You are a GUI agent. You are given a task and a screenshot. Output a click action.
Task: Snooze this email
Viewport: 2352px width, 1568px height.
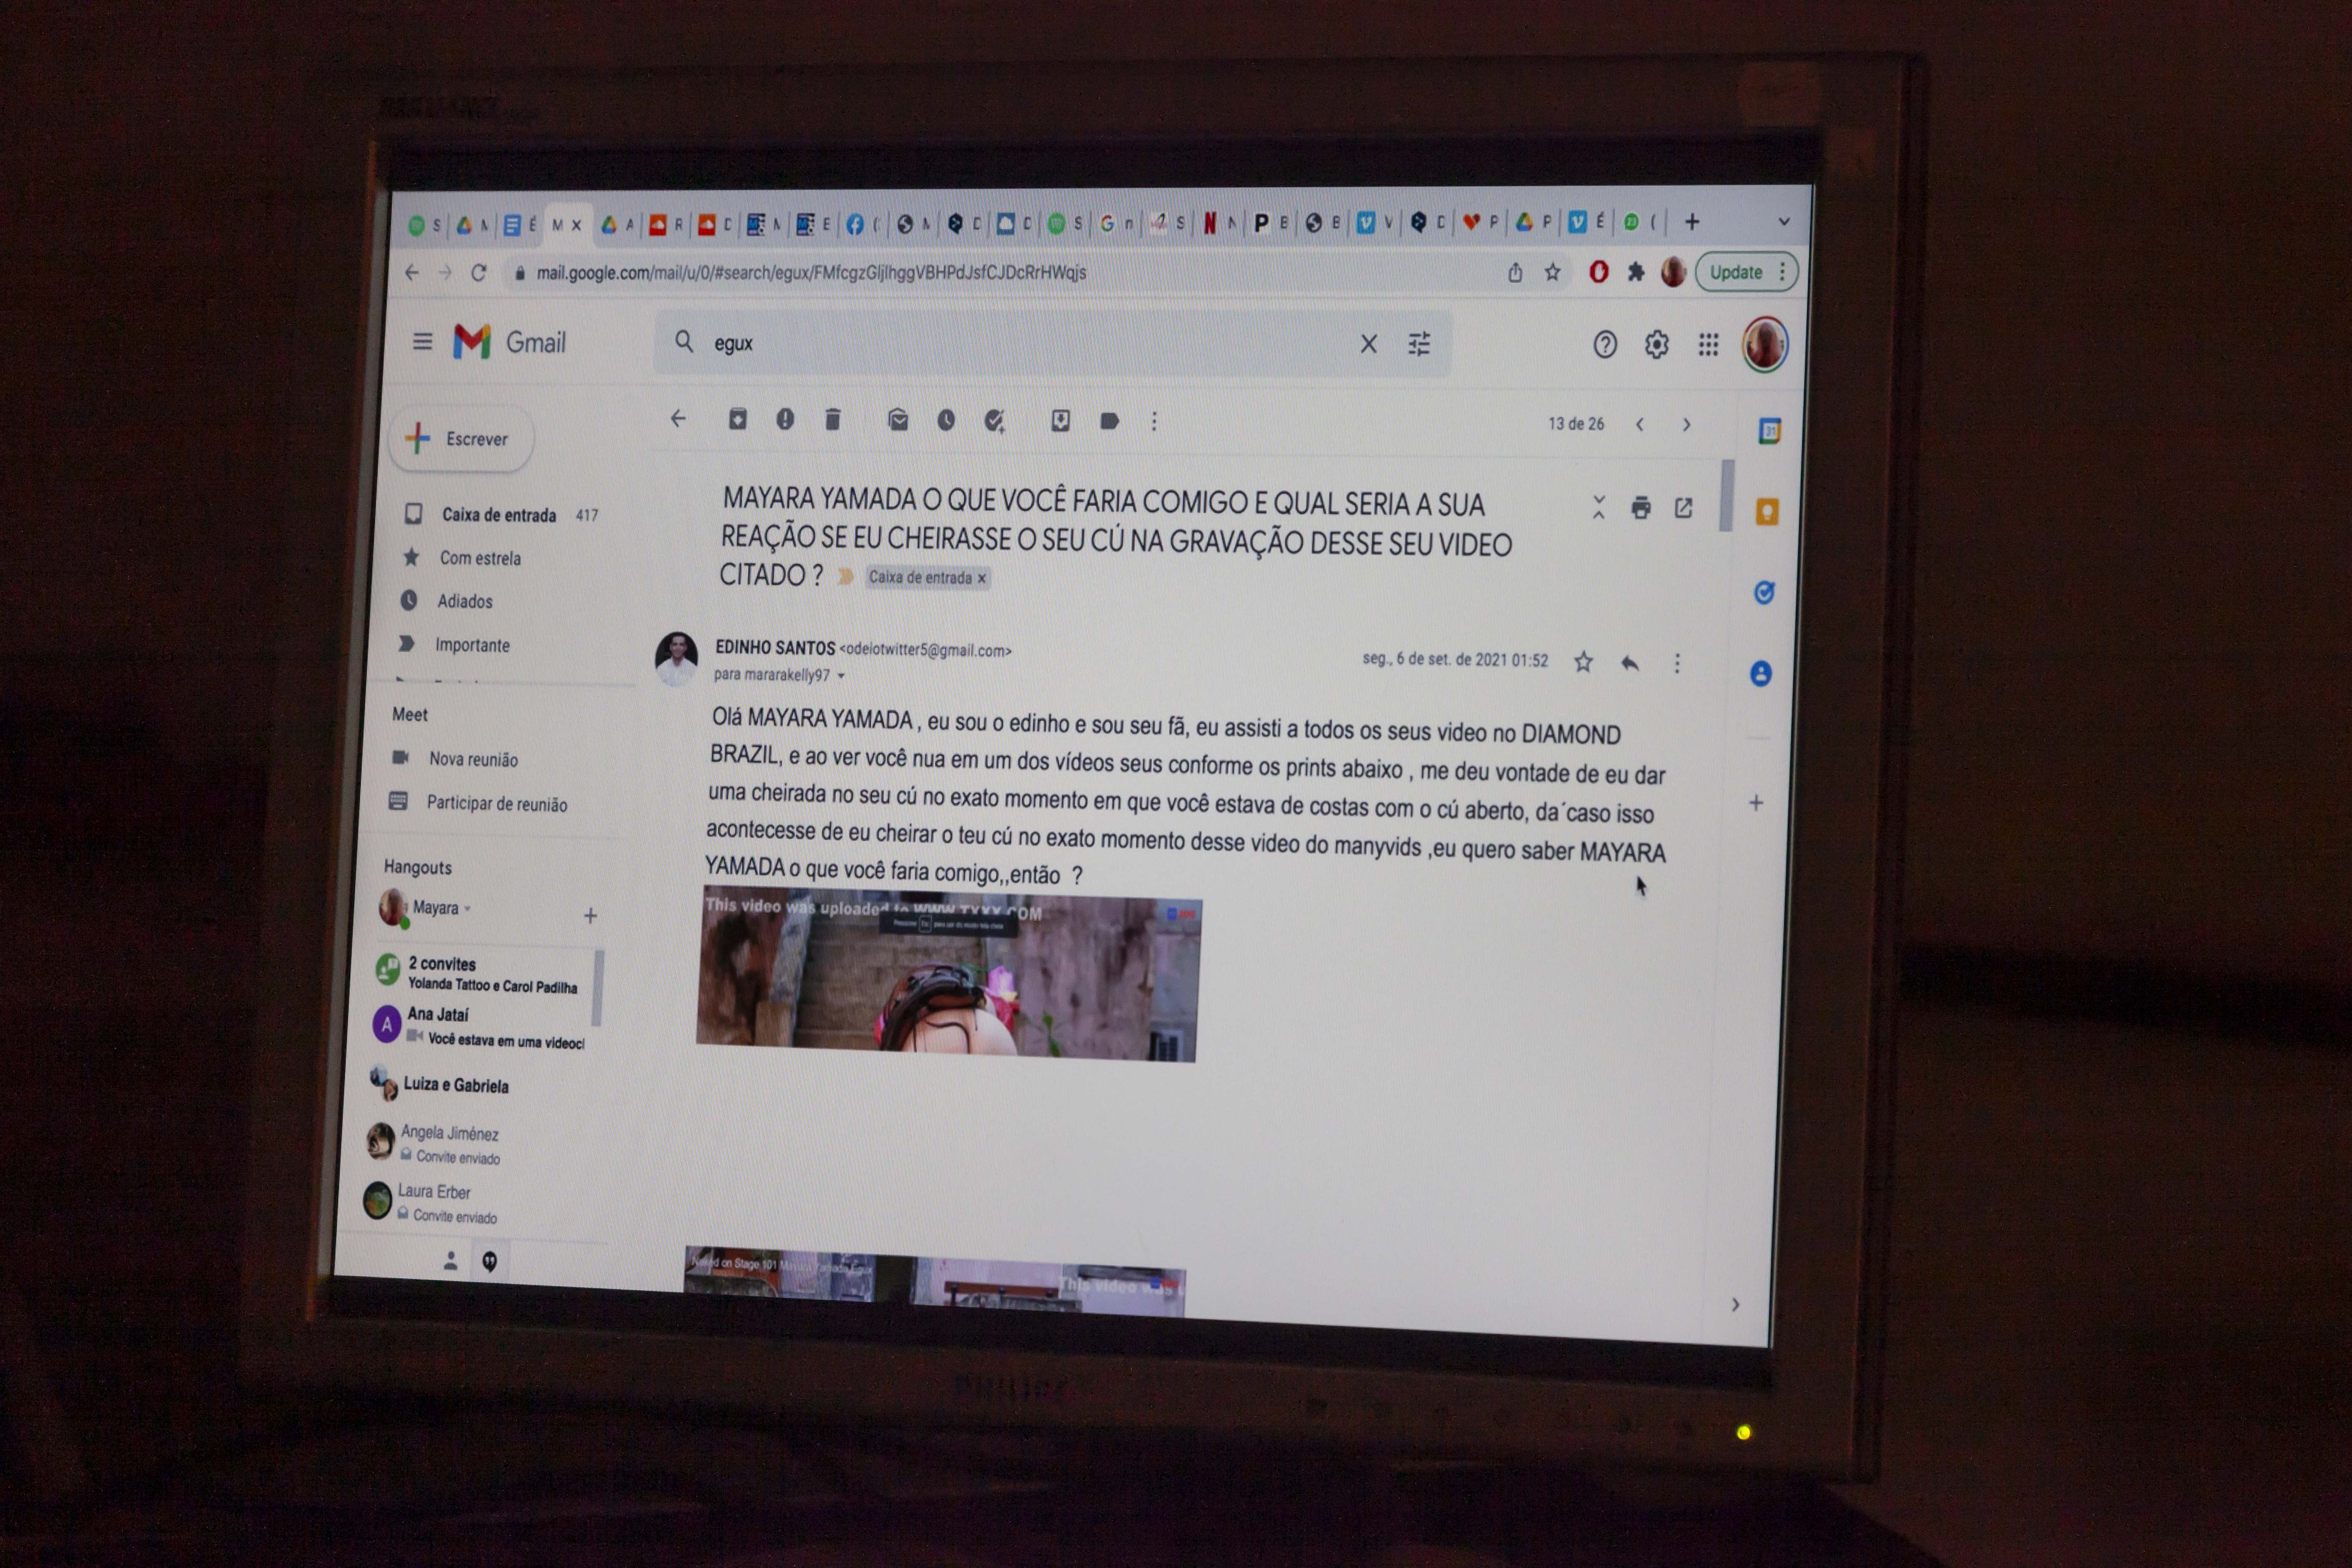tap(946, 420)
